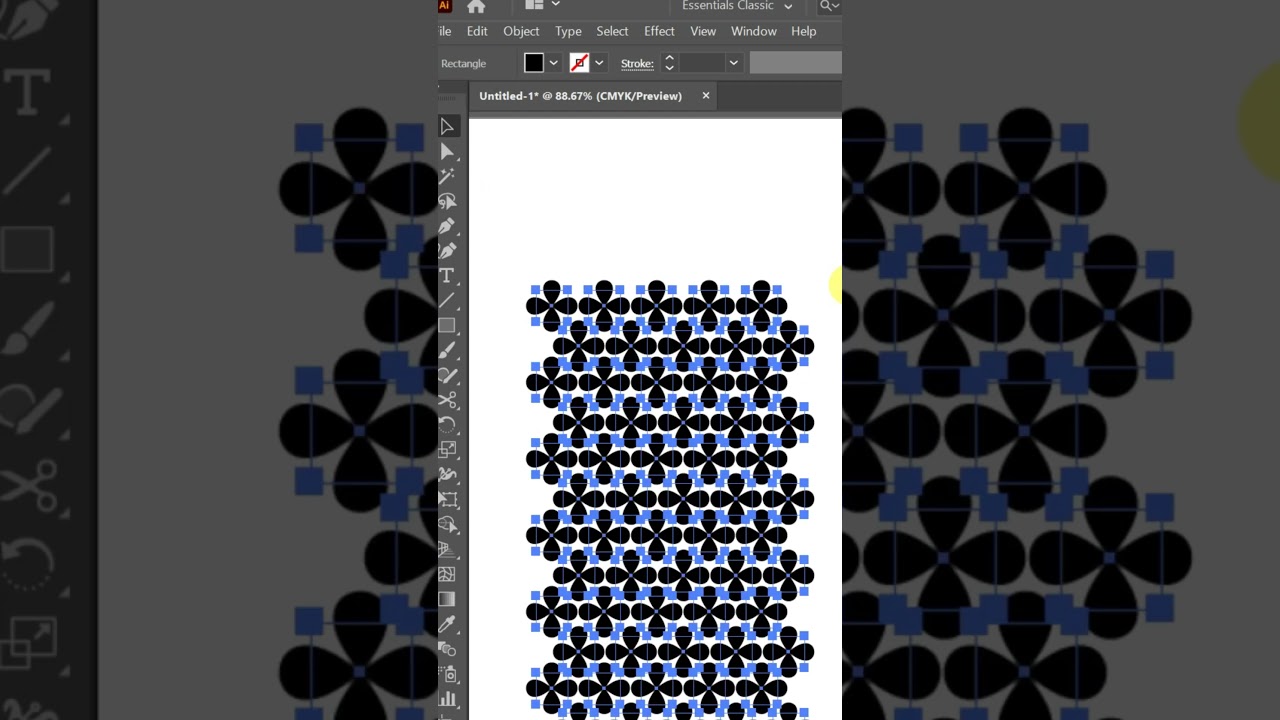This screenshot has width=1280, height=720.
Task: Select the Gradient tool
Action: (447, 599)
